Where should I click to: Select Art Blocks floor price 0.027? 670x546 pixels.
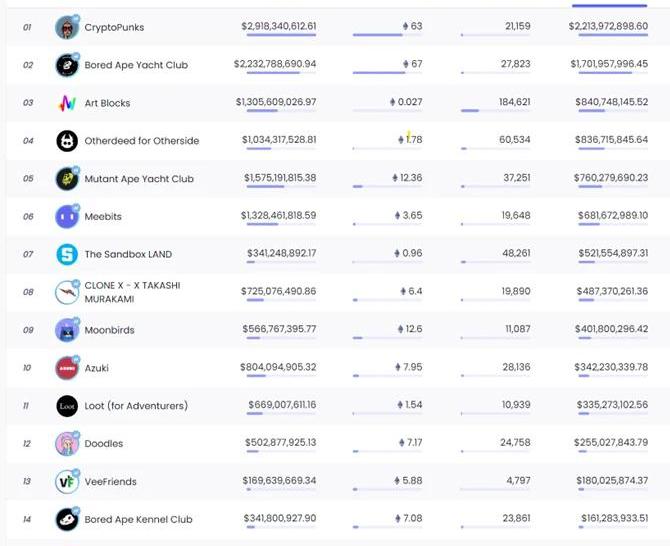coord(406,102)
